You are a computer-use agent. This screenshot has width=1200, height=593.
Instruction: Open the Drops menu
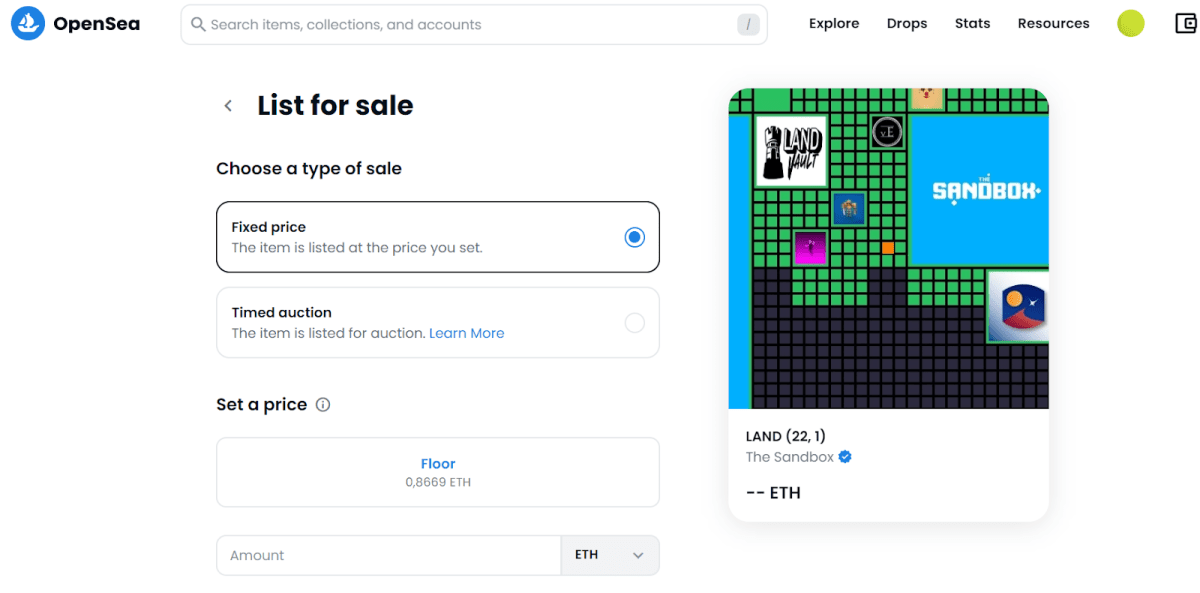907,24
